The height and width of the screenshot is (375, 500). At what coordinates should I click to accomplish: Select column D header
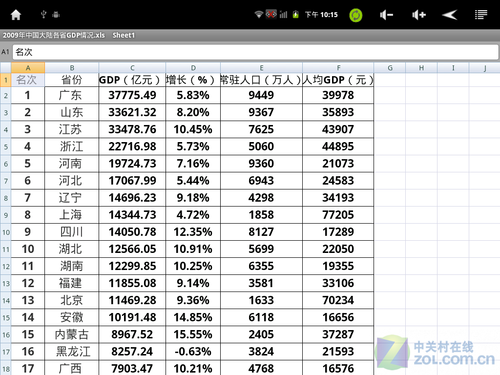coord(193,68)
